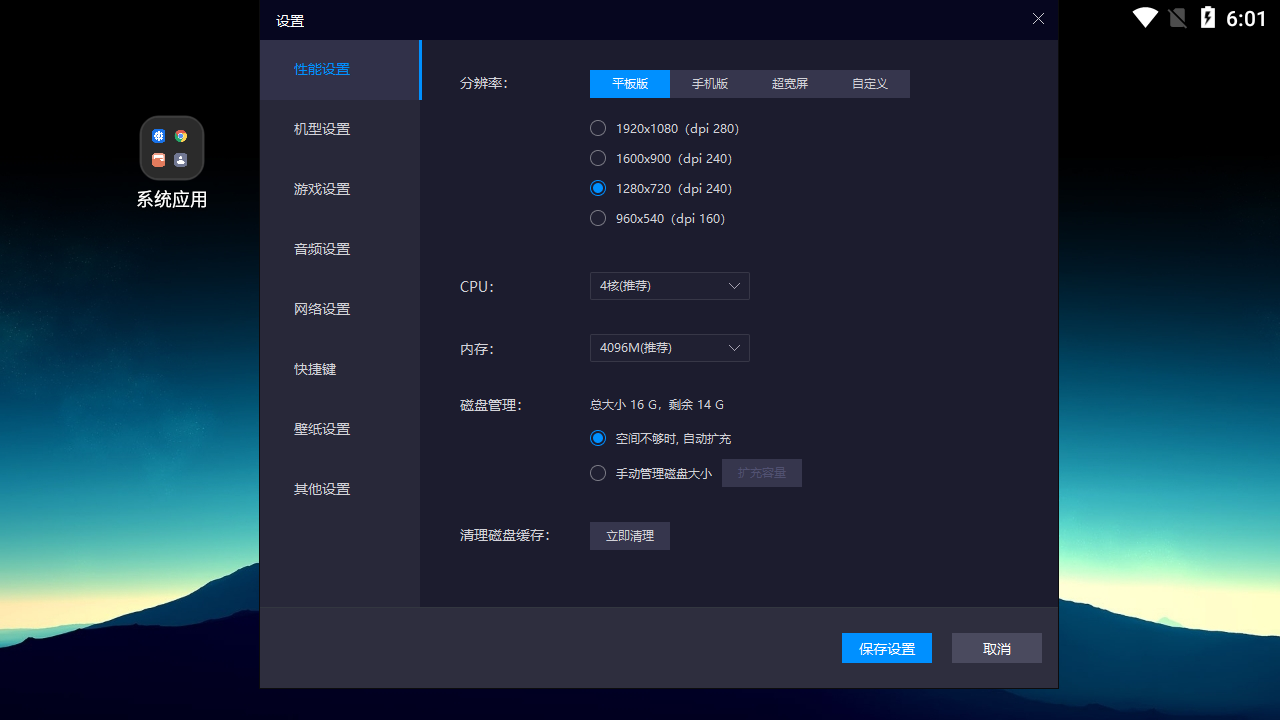Check the Wi-Fi status icon
The height and width of the screenshot is (720, 1280).
click(x=1145, y=18)
